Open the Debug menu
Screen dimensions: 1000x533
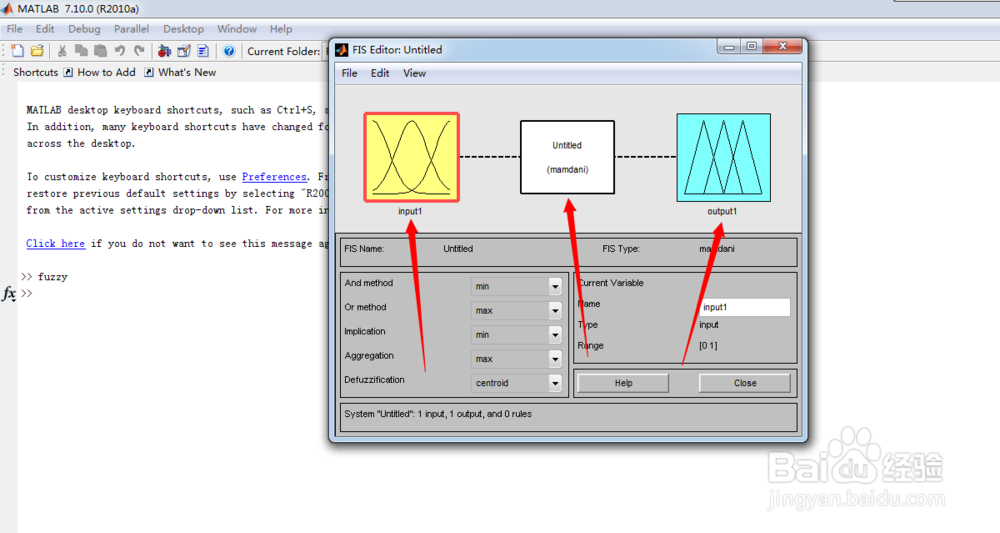(x=84, y=29)
